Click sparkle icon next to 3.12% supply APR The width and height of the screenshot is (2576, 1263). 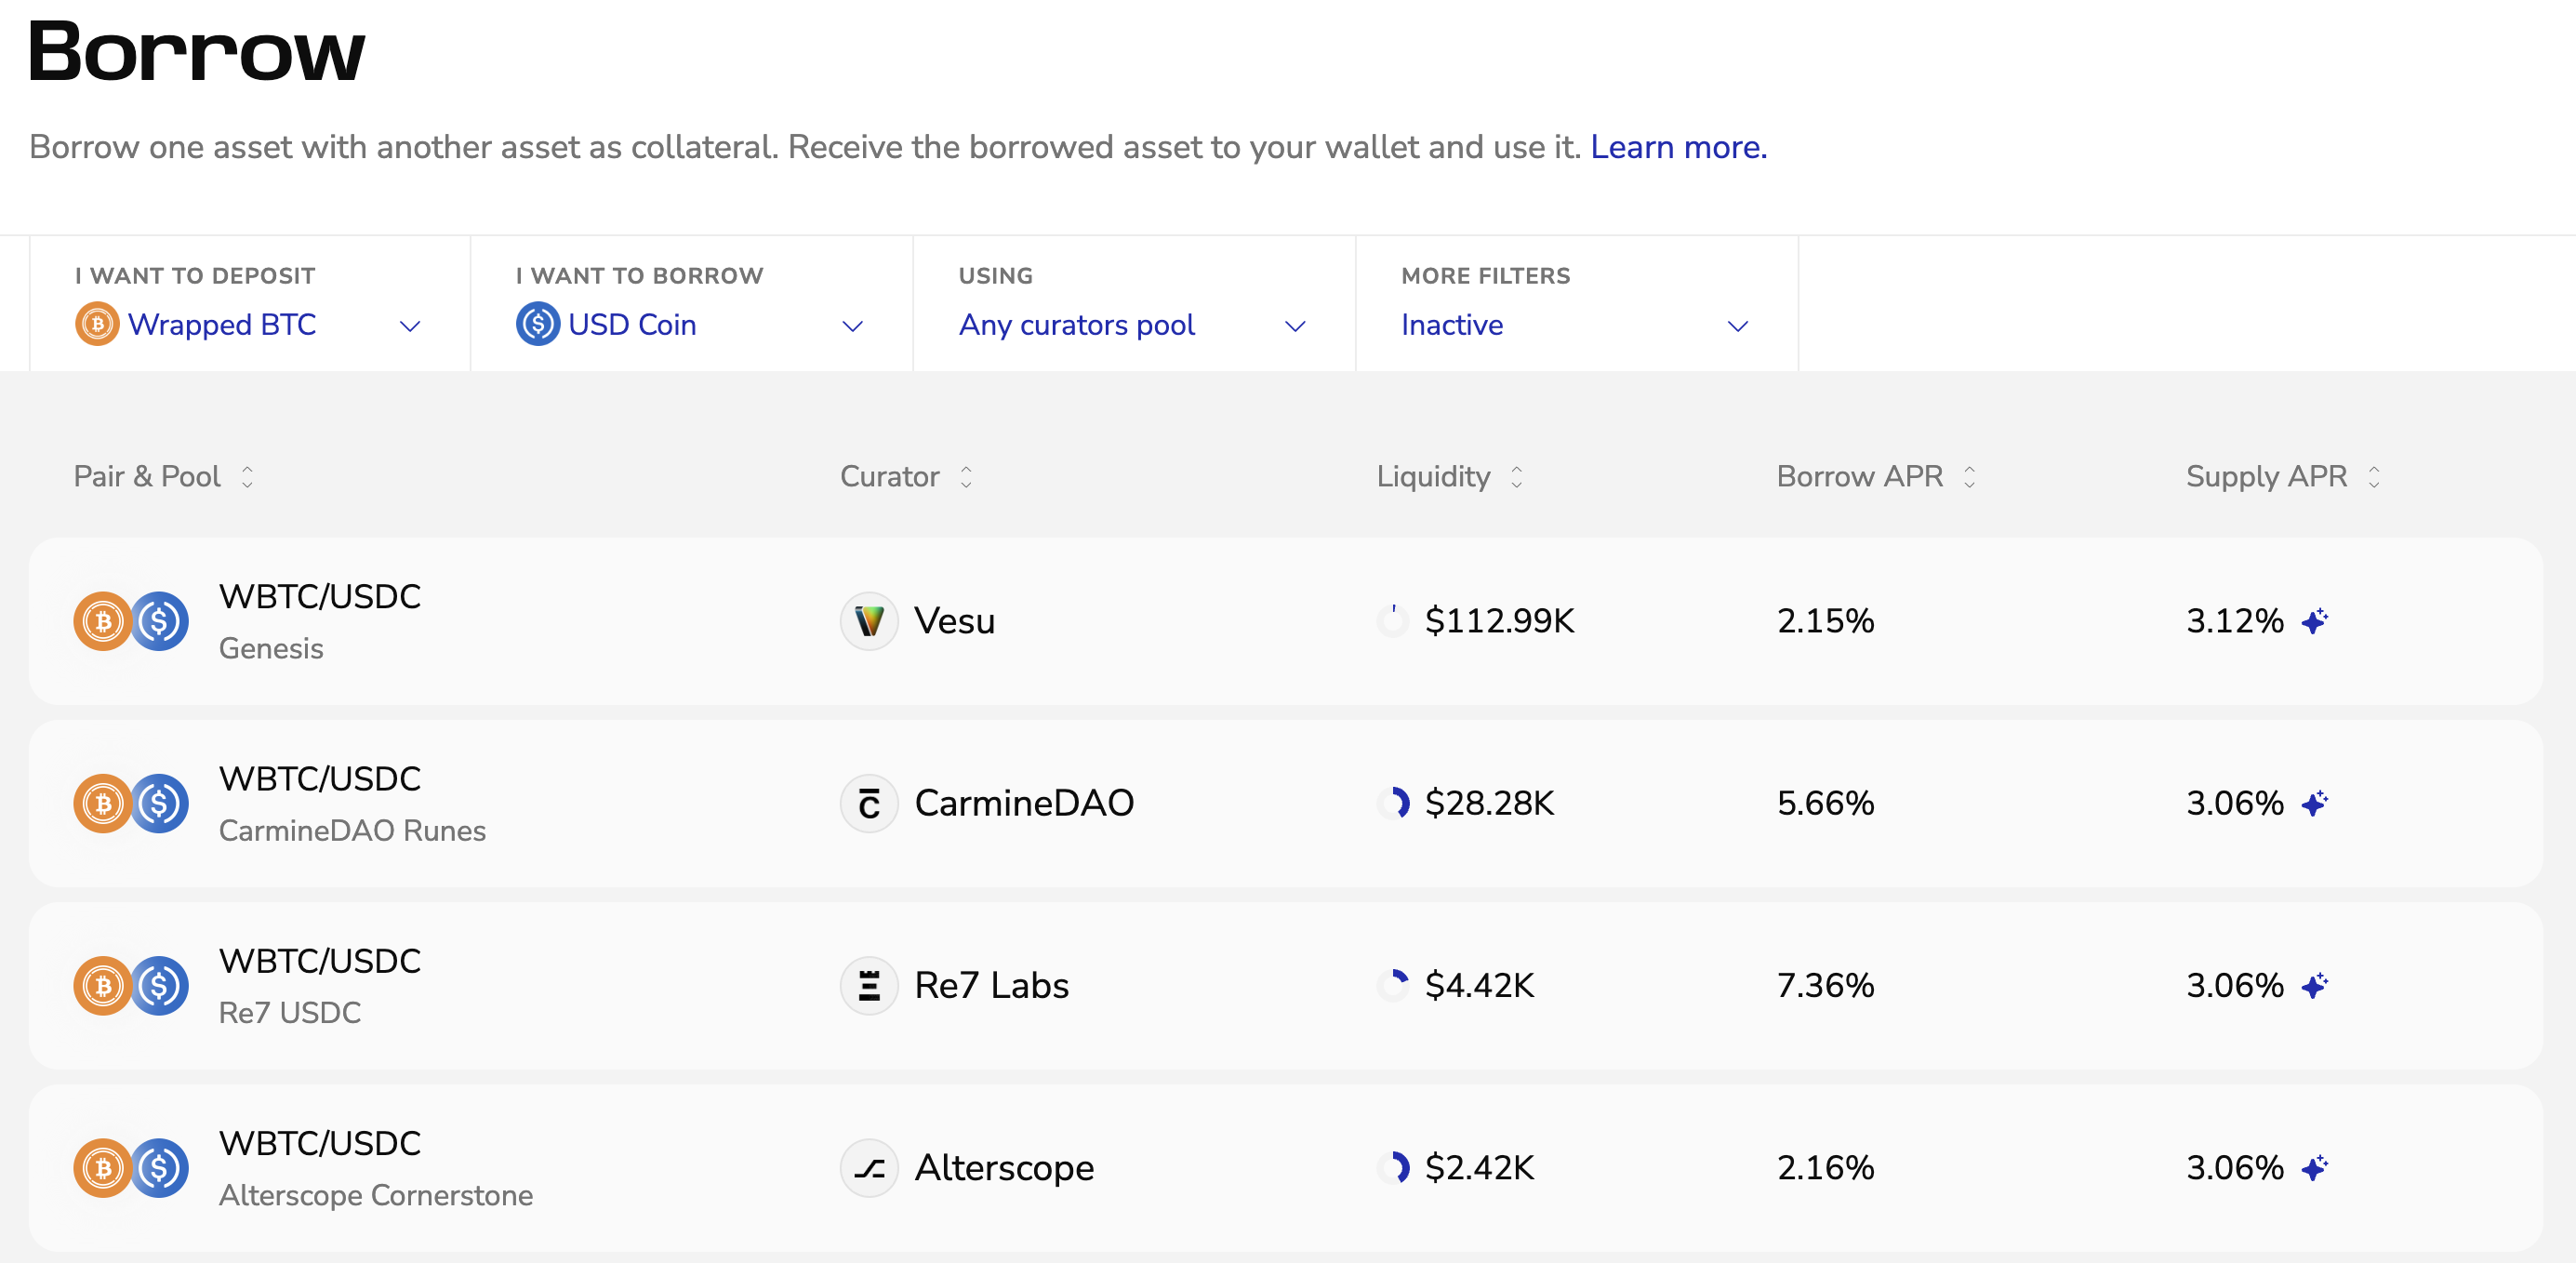pyautogui.click(x=2314, y=621)
